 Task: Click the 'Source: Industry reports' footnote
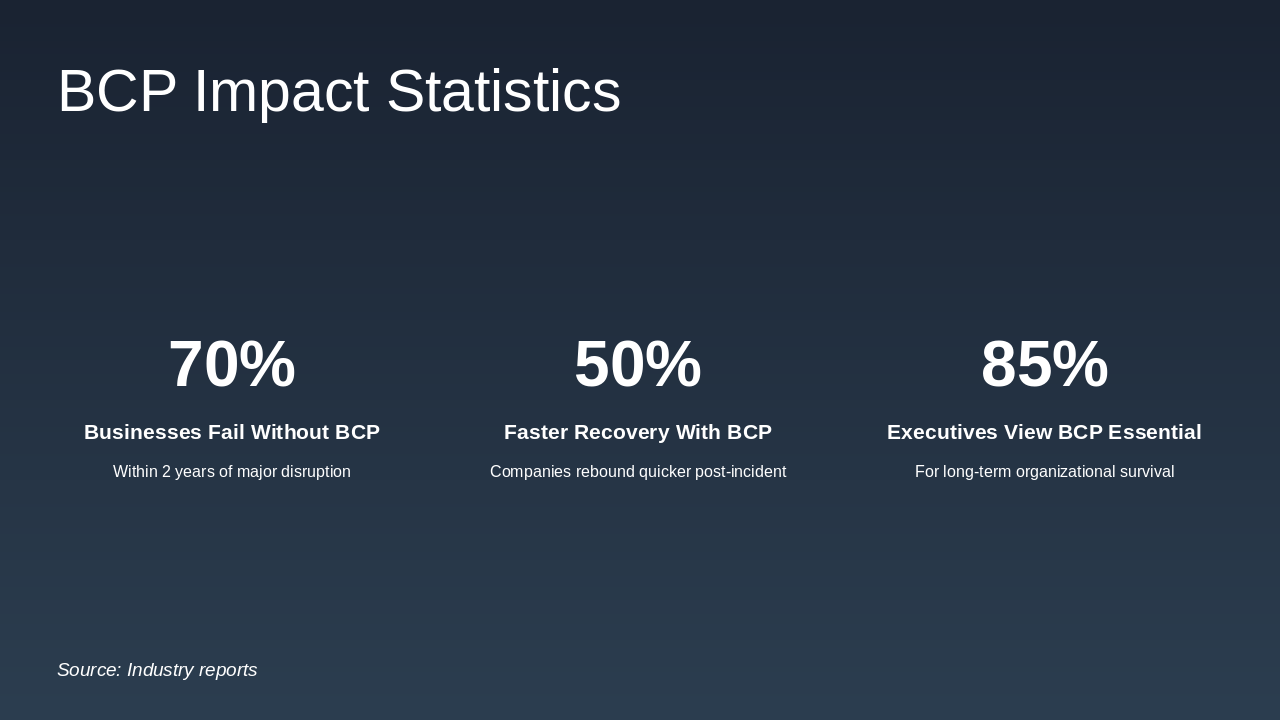click(x=157, y=670)
